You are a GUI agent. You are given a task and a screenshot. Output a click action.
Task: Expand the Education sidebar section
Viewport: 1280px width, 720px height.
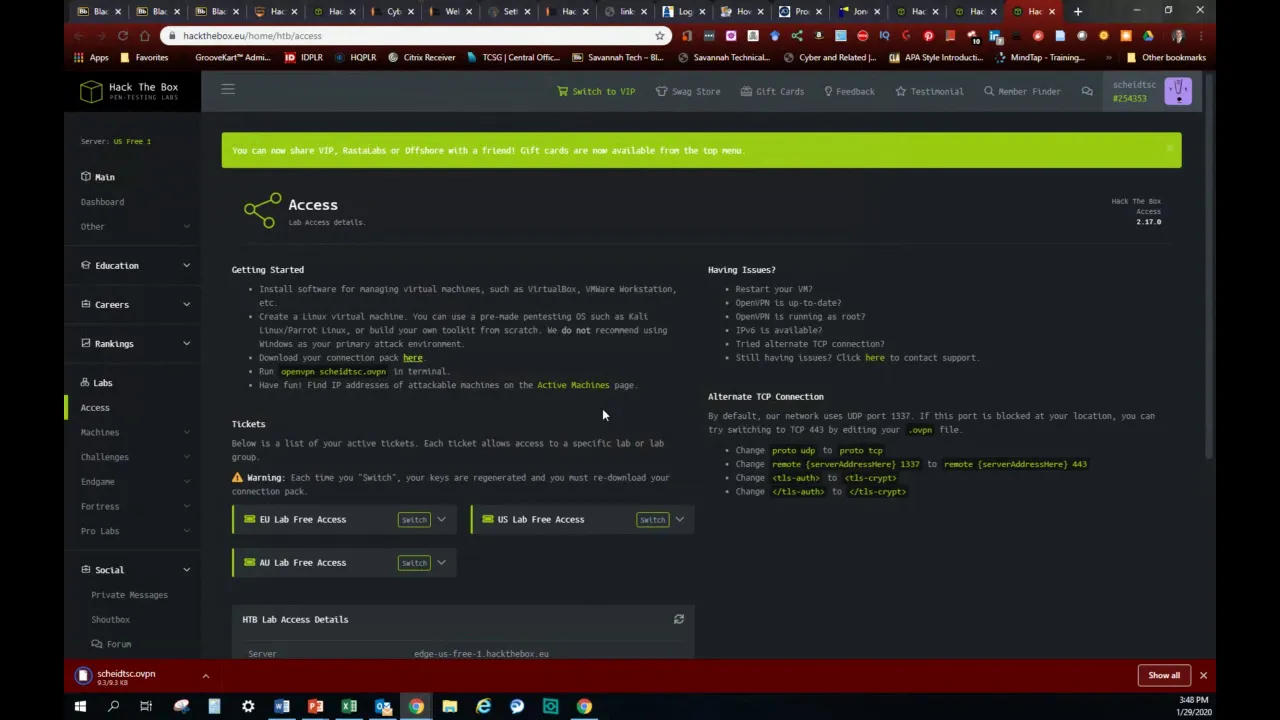134,265
